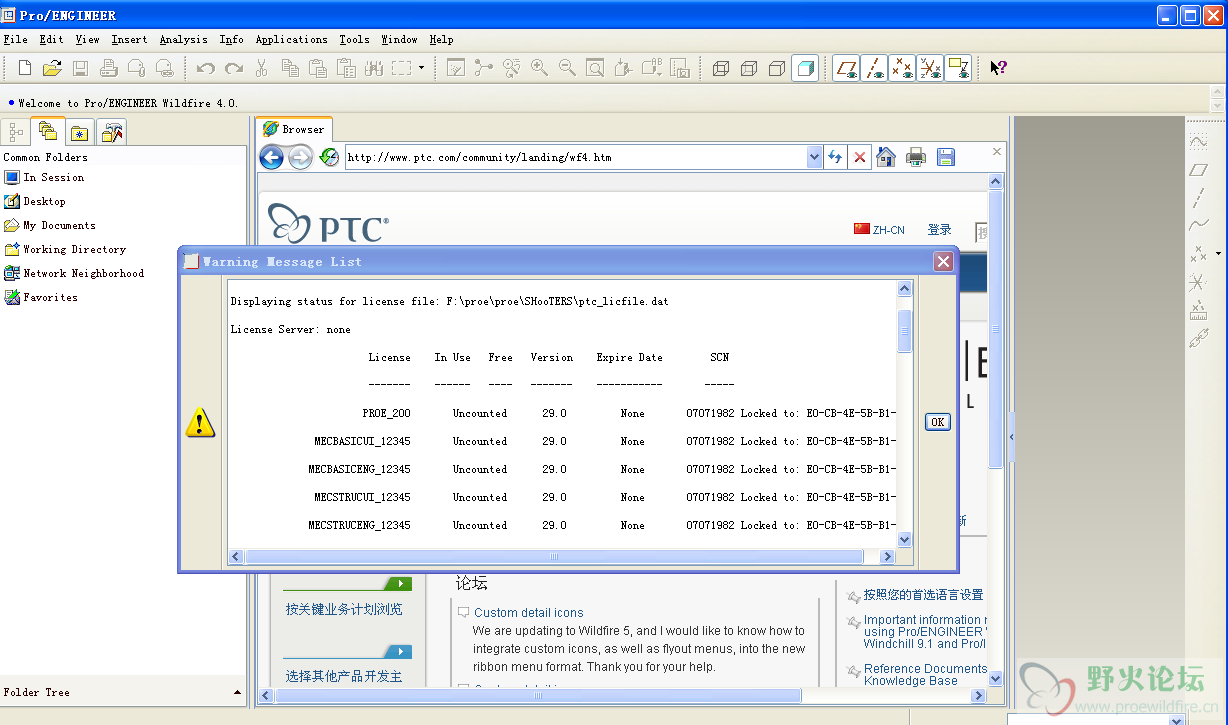This screenshot has height=725, width=1228.
Task: Toggle datum axes display
Action: coord(874,68)
